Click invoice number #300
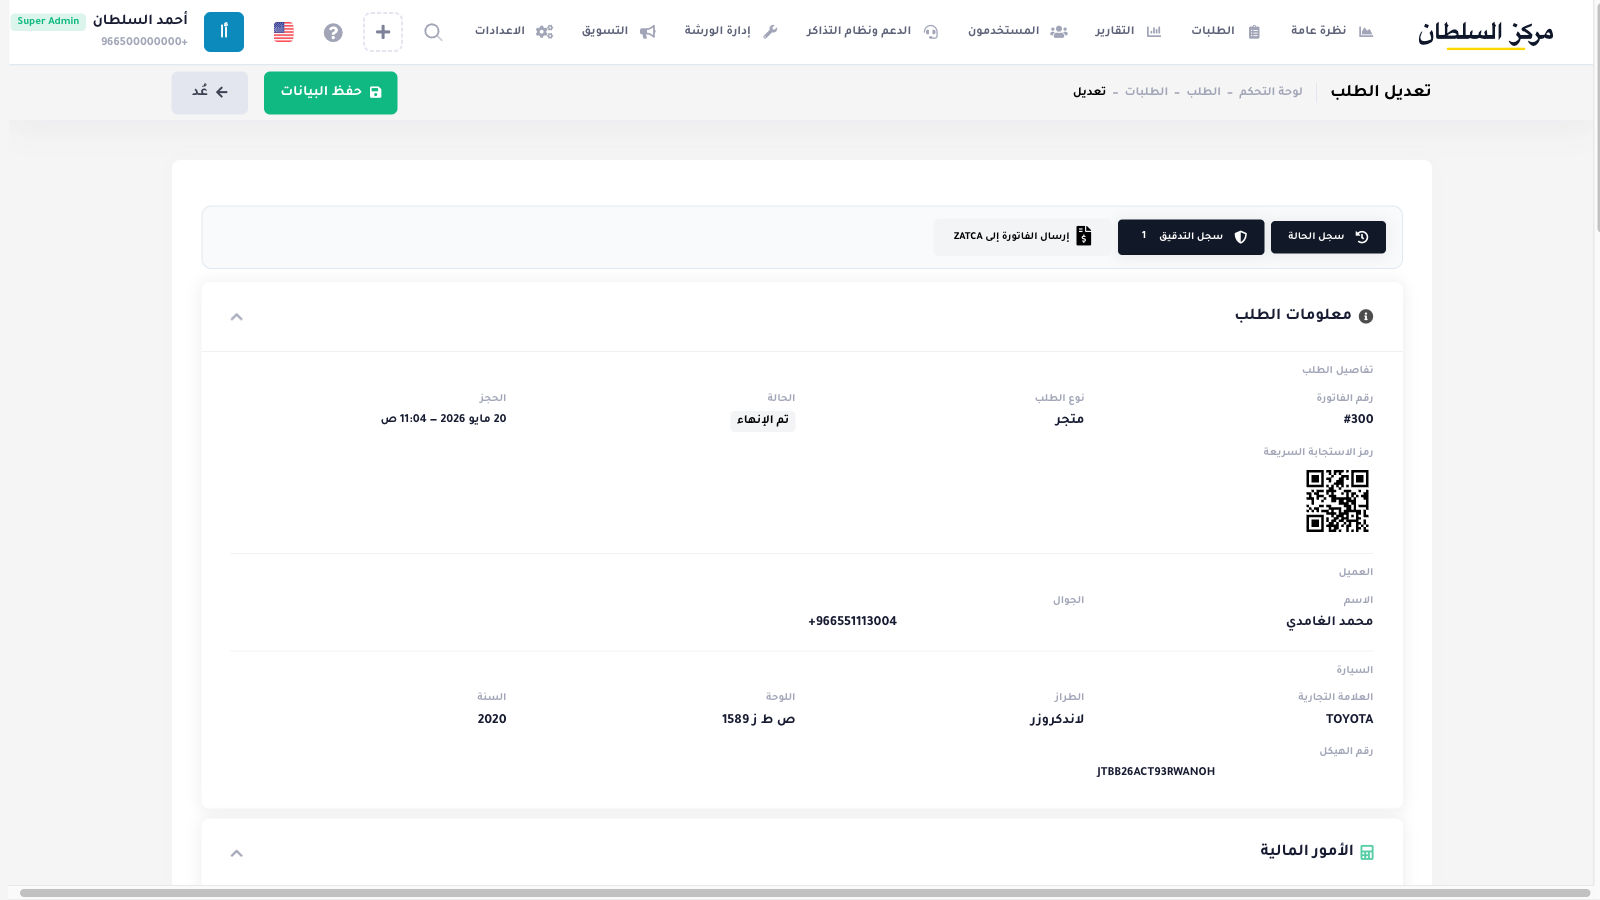The height and width of the screenshot is (900, 1600). pyautogui.click(x=1358, y=420)
